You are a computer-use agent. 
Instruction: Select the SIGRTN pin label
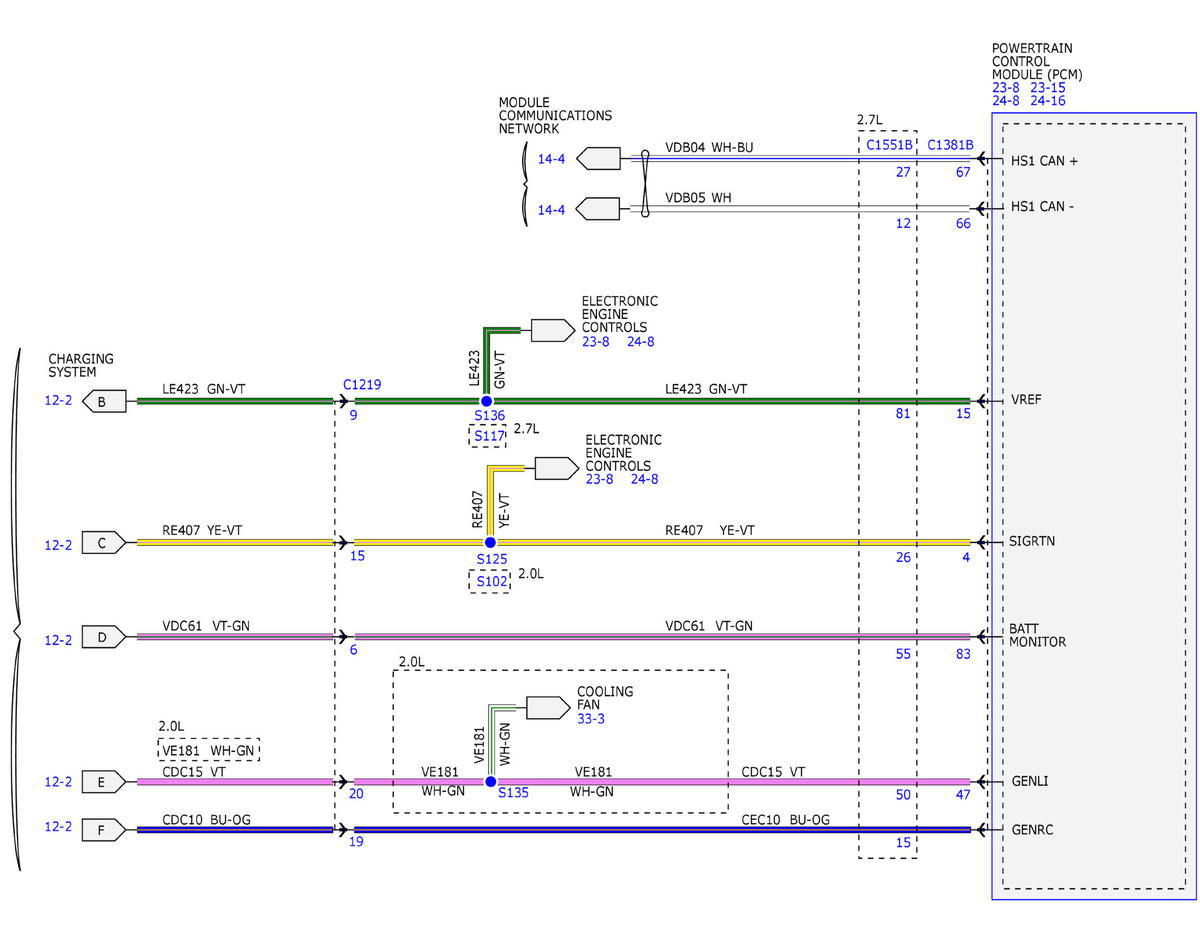1033,542
